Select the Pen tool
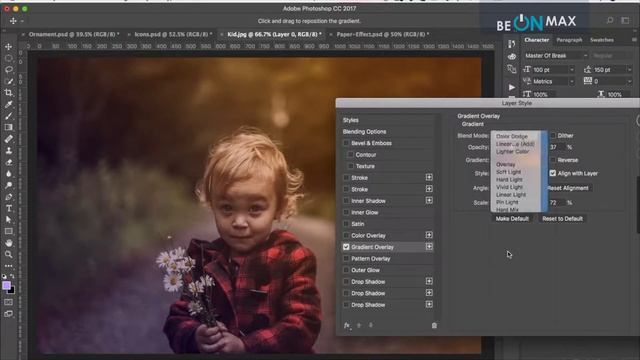Viewport: 640px width, 360px height. click(x=9, y=197)
